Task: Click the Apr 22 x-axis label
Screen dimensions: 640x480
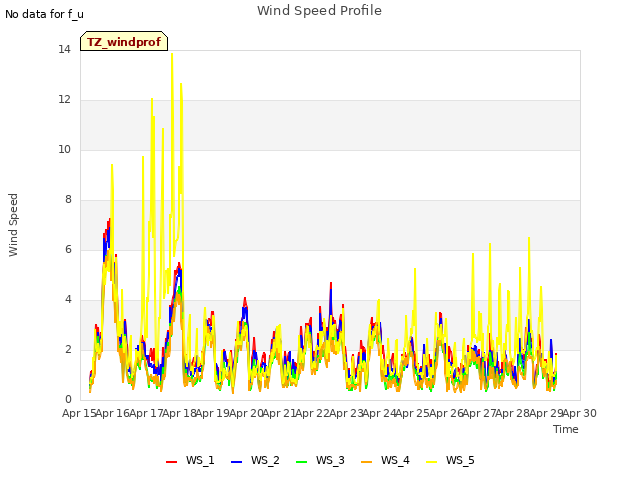Action: click(x=313, y=413)
